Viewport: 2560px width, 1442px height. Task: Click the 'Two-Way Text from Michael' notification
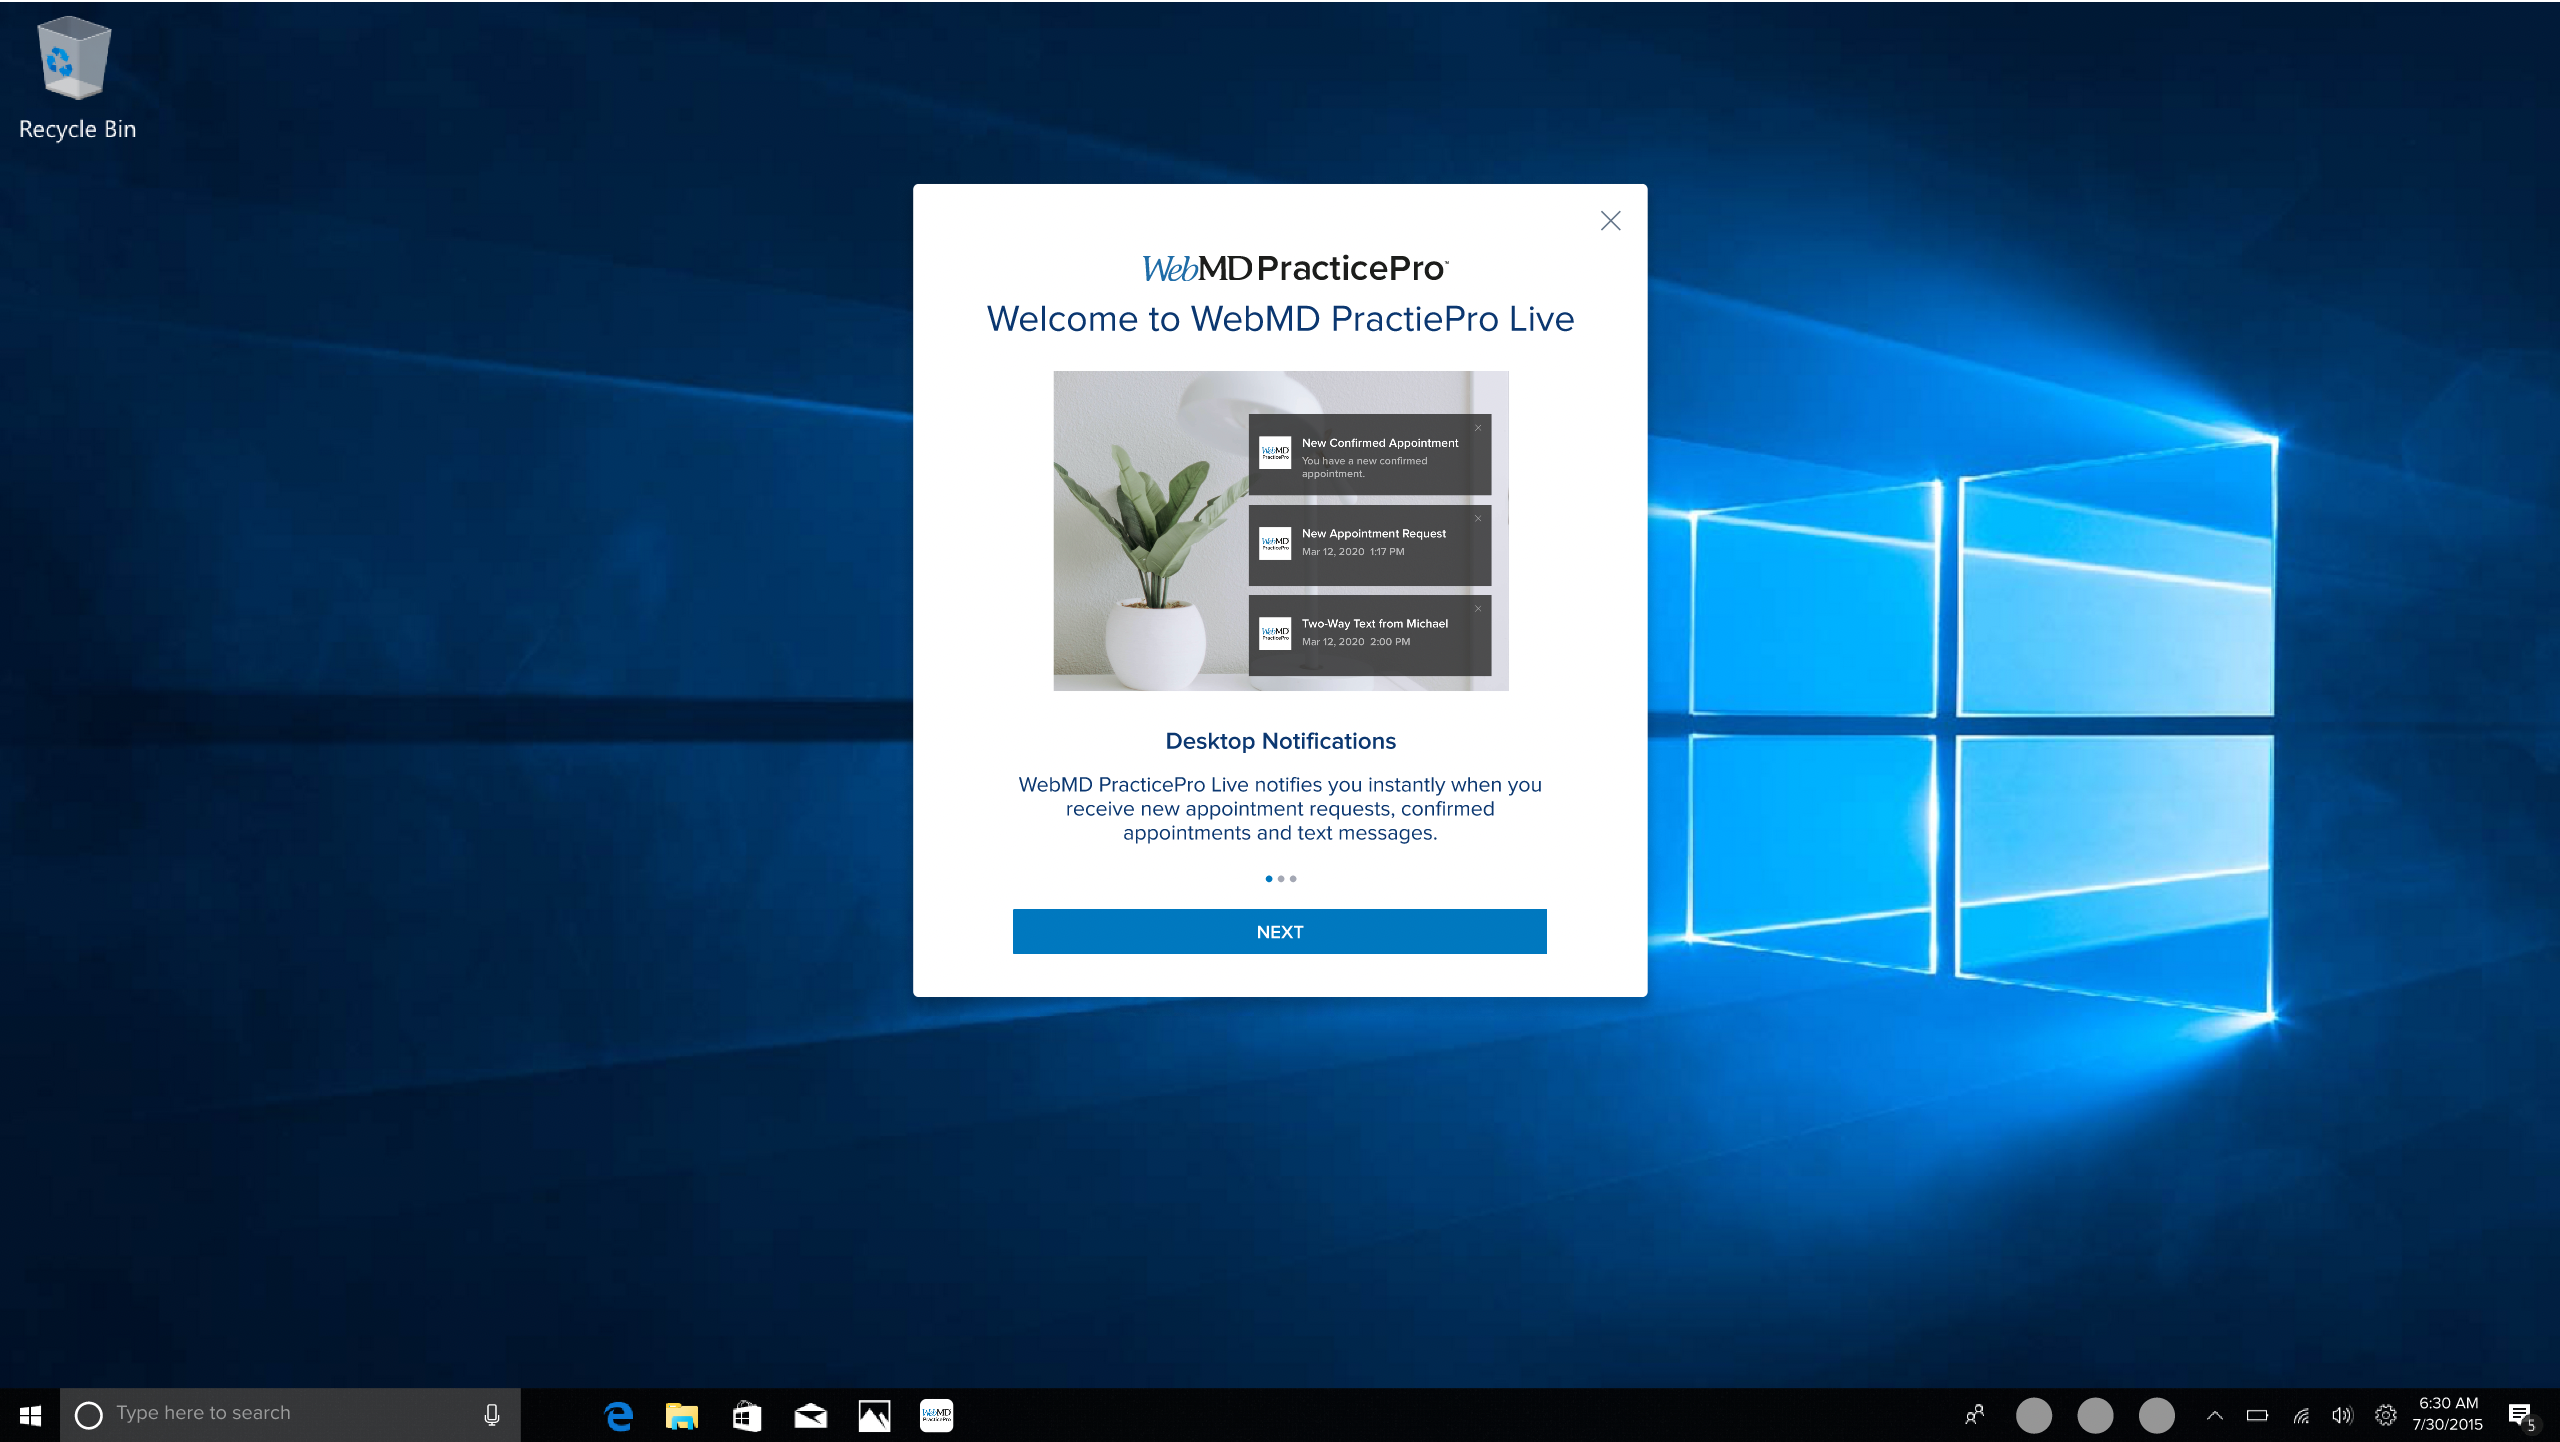pyautogui.click(x=1369, y=635)
